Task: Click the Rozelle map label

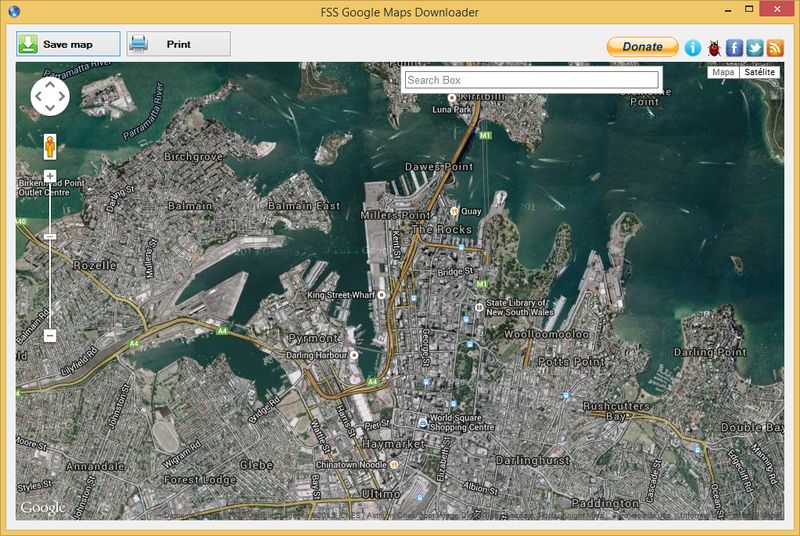Action: (95, 265)
